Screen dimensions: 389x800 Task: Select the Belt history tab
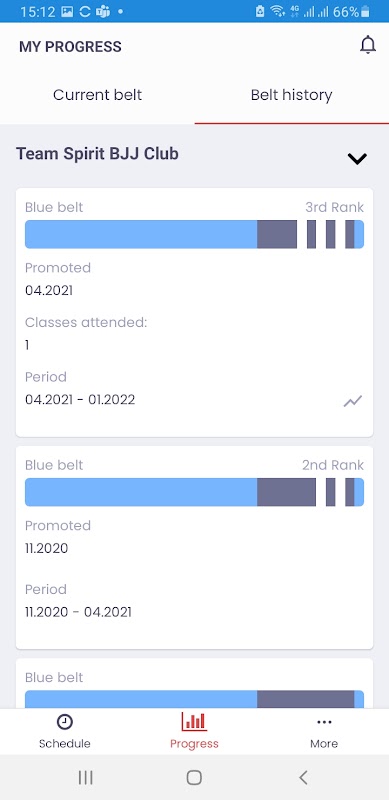(291, 95)
